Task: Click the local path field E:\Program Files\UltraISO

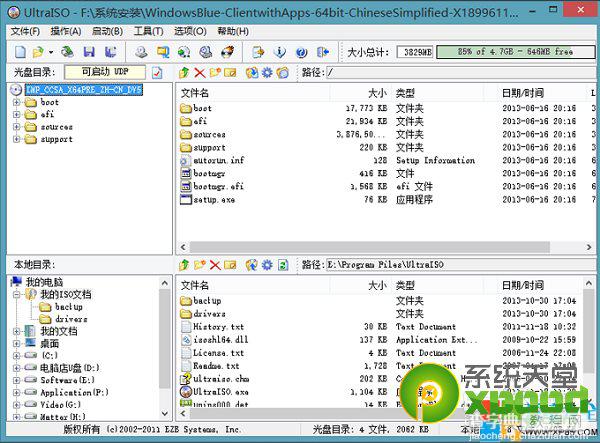Action: [462, 265]
